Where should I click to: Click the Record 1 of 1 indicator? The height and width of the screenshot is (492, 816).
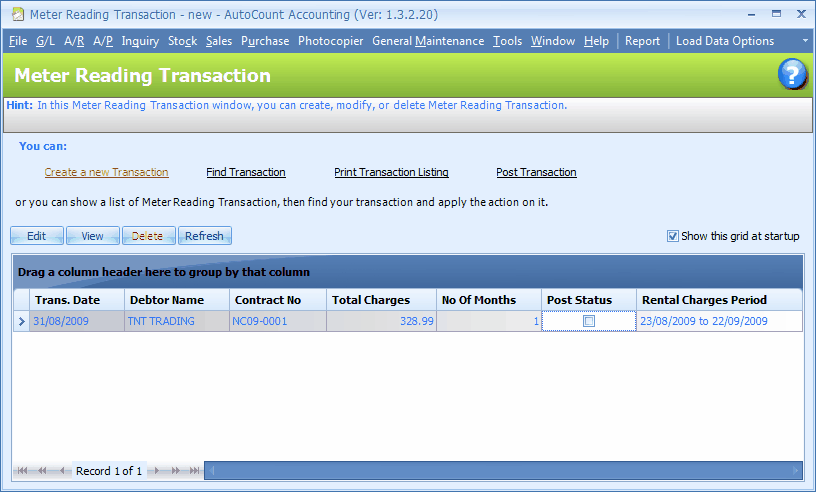pos(109,471)
